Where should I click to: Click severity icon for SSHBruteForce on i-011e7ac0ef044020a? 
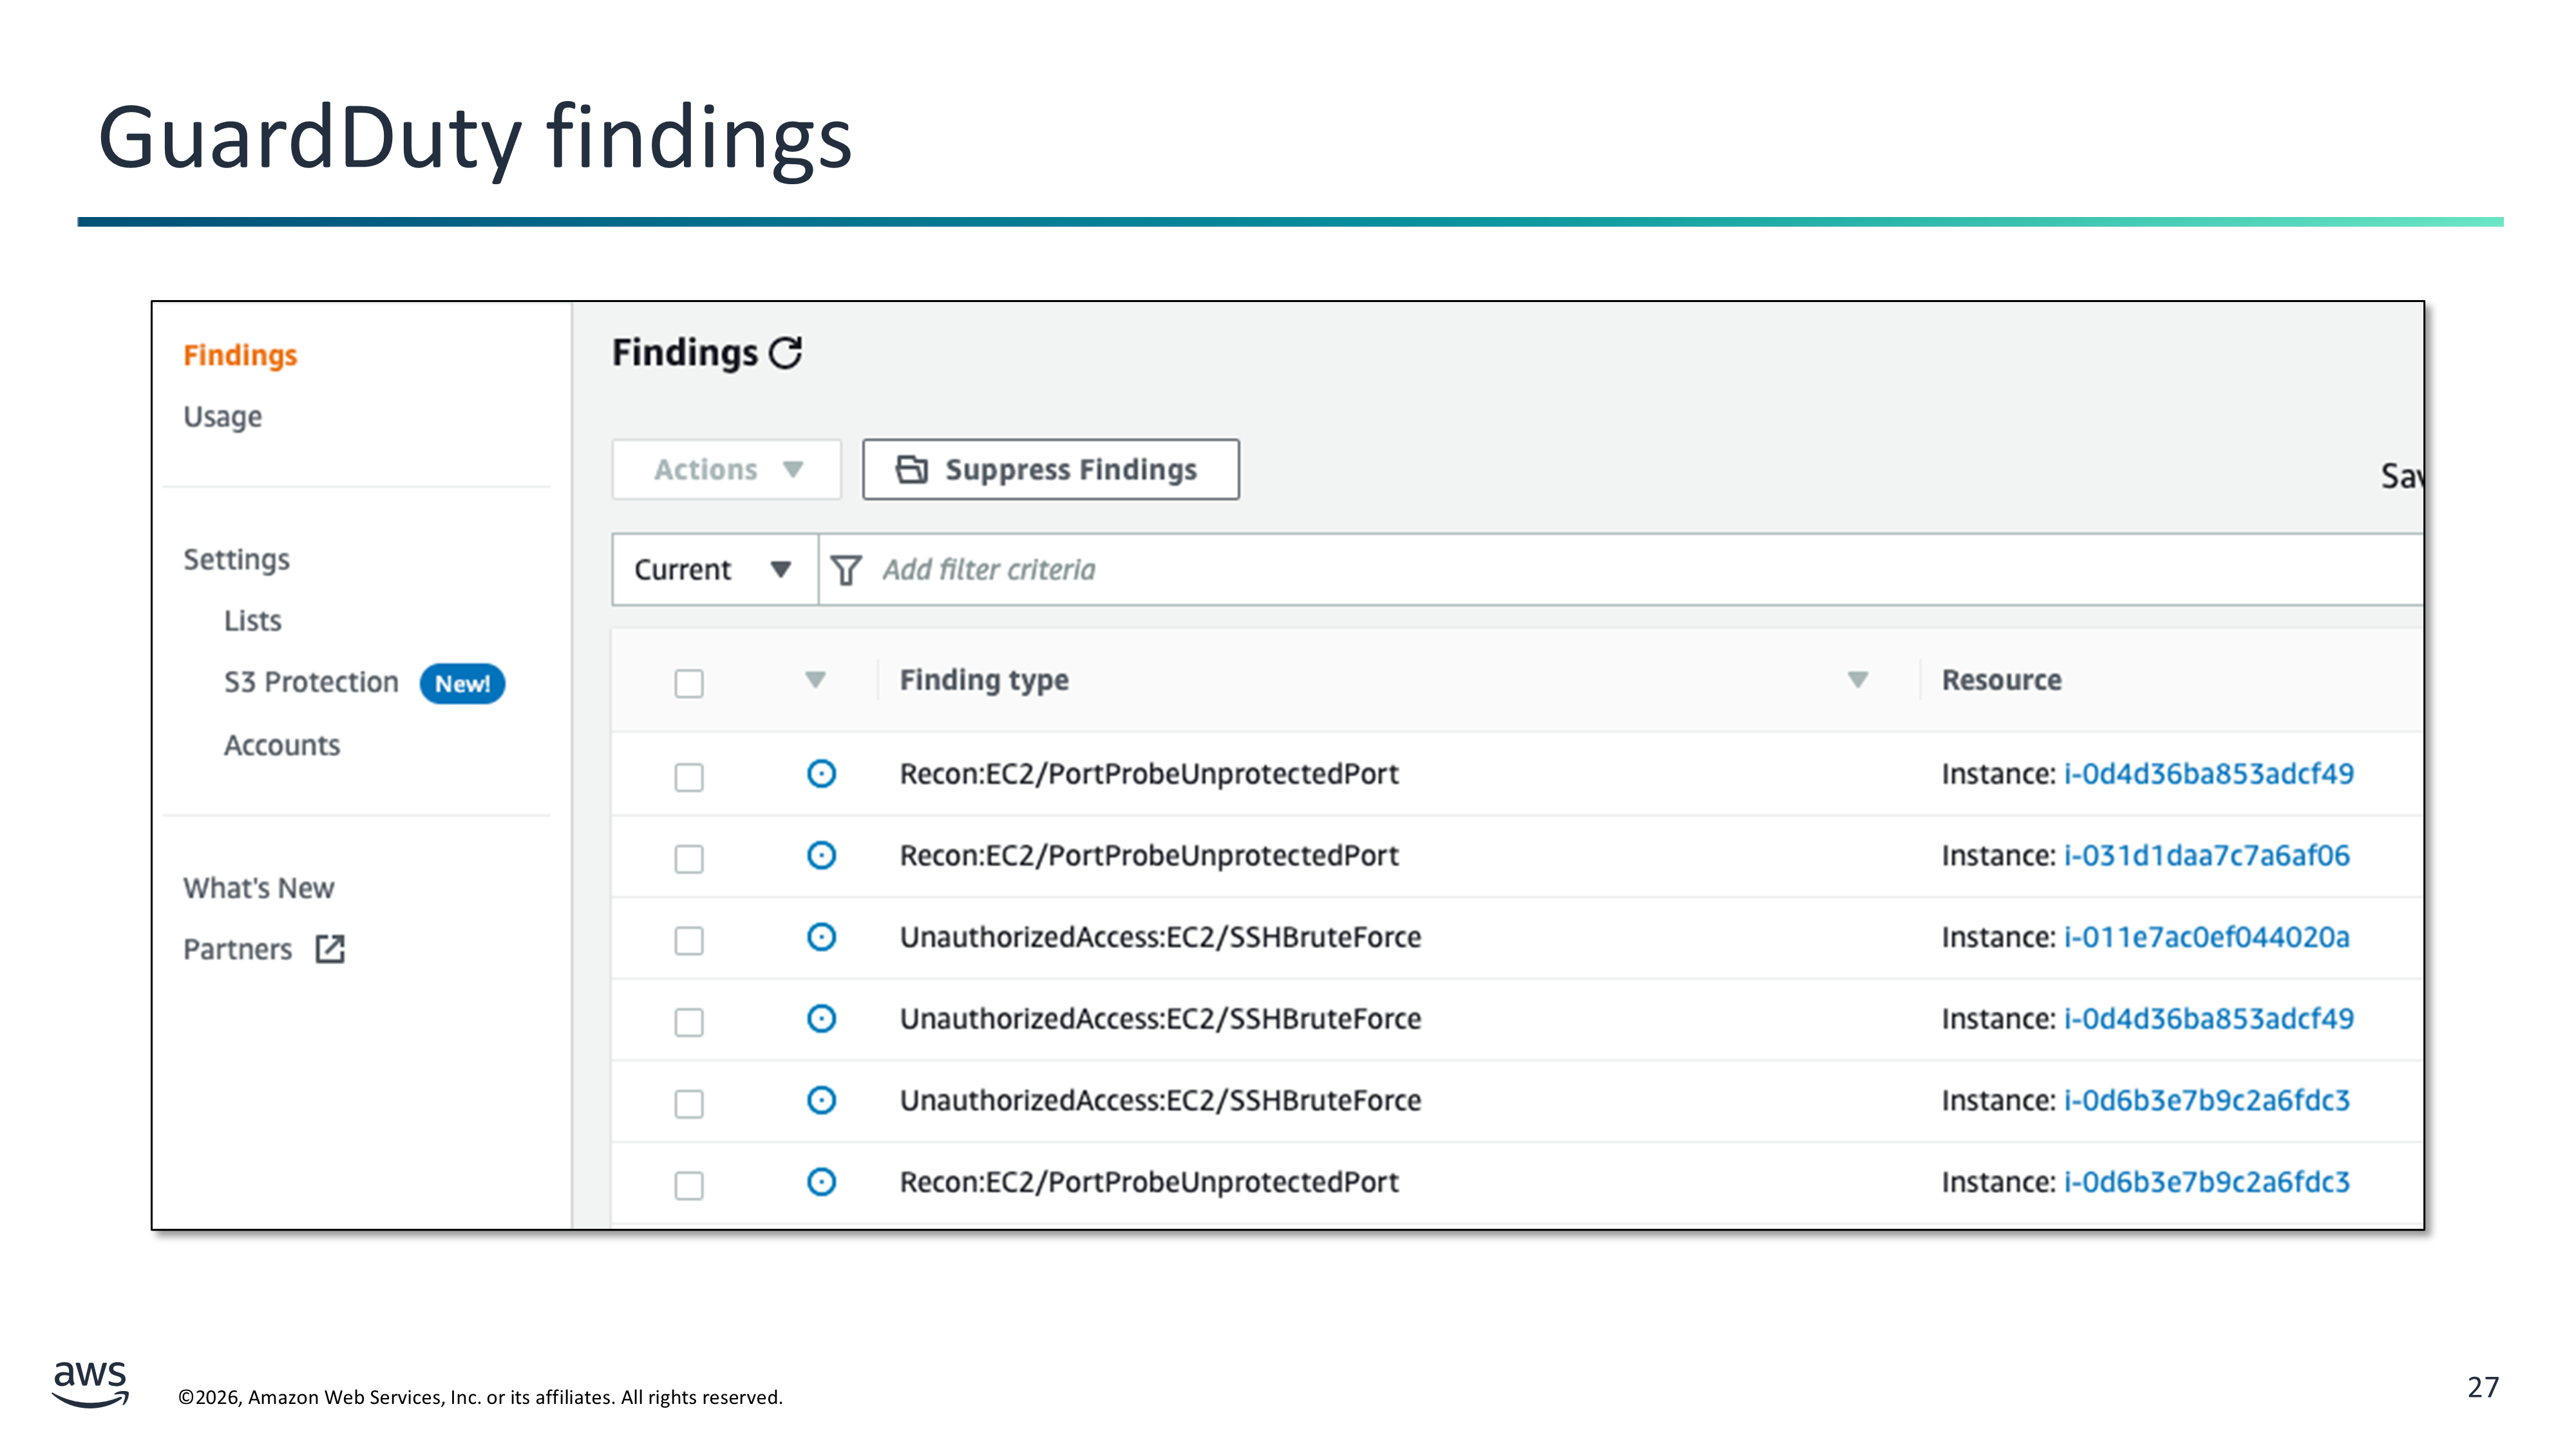click(821, 937)
